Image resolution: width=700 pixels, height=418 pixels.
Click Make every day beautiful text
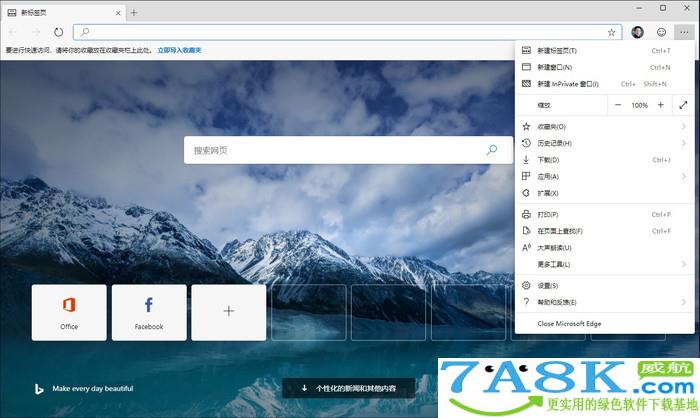click(x=93, y=389)
